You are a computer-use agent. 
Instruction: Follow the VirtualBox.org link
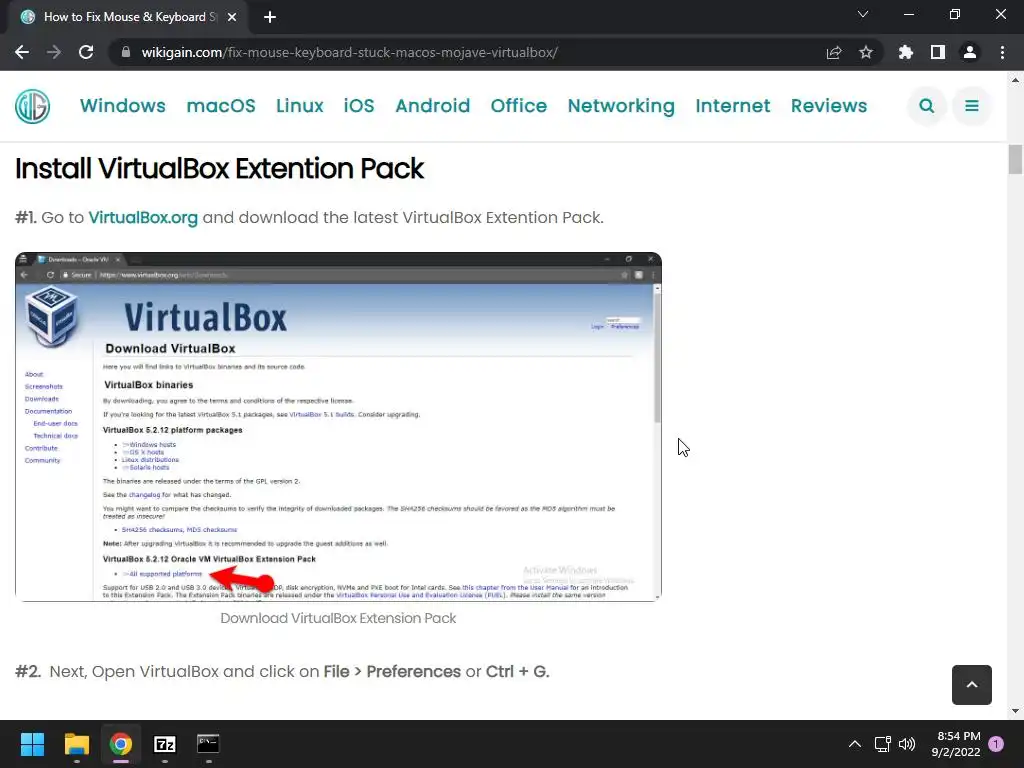[x=143, y=217]
